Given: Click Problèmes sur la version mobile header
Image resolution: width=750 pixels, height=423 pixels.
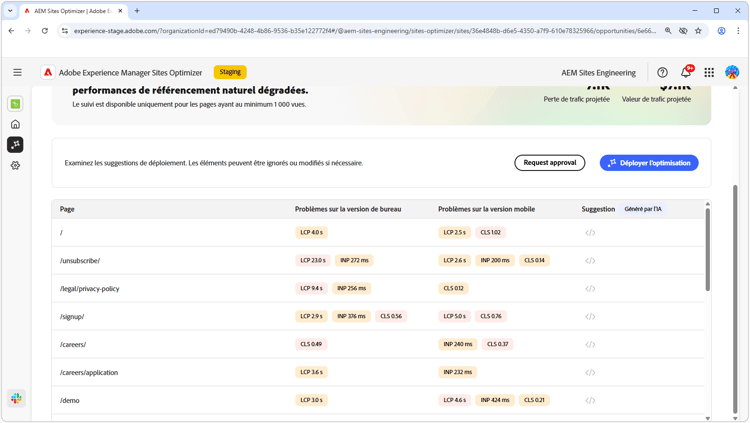Looking at the screenshot, I should coord(486,209).
